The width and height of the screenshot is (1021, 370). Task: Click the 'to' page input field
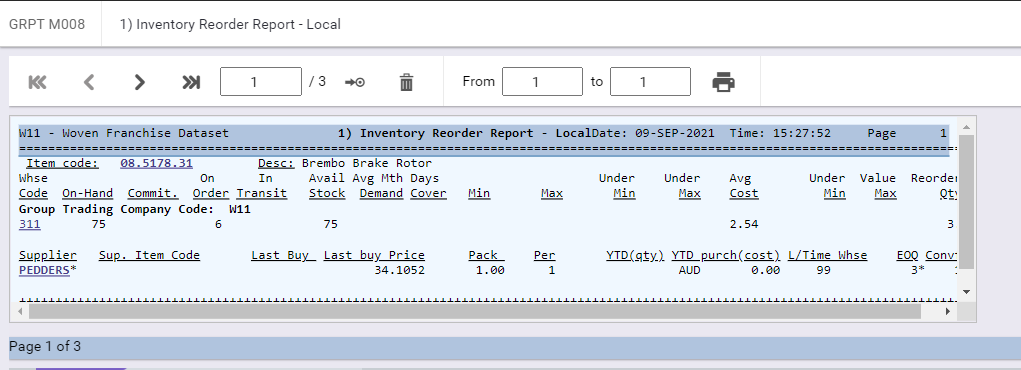tap(650, 81)
